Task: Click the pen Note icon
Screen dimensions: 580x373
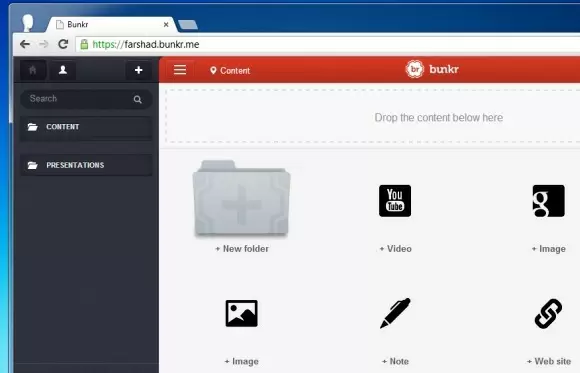Action: pyautogui.click(x=395, y=313)
